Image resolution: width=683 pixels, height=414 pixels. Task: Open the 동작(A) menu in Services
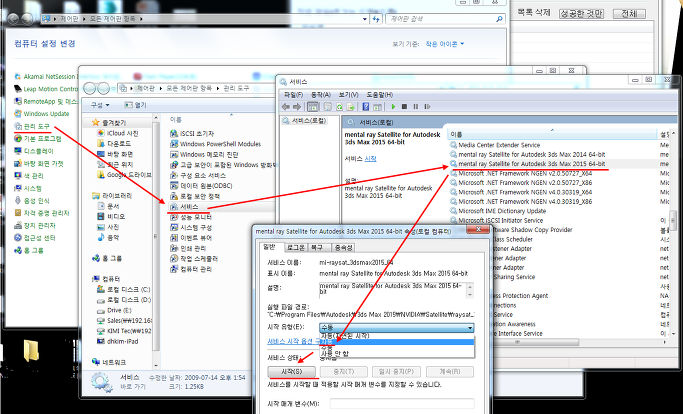pyautogui.click(x=321, y=95)
